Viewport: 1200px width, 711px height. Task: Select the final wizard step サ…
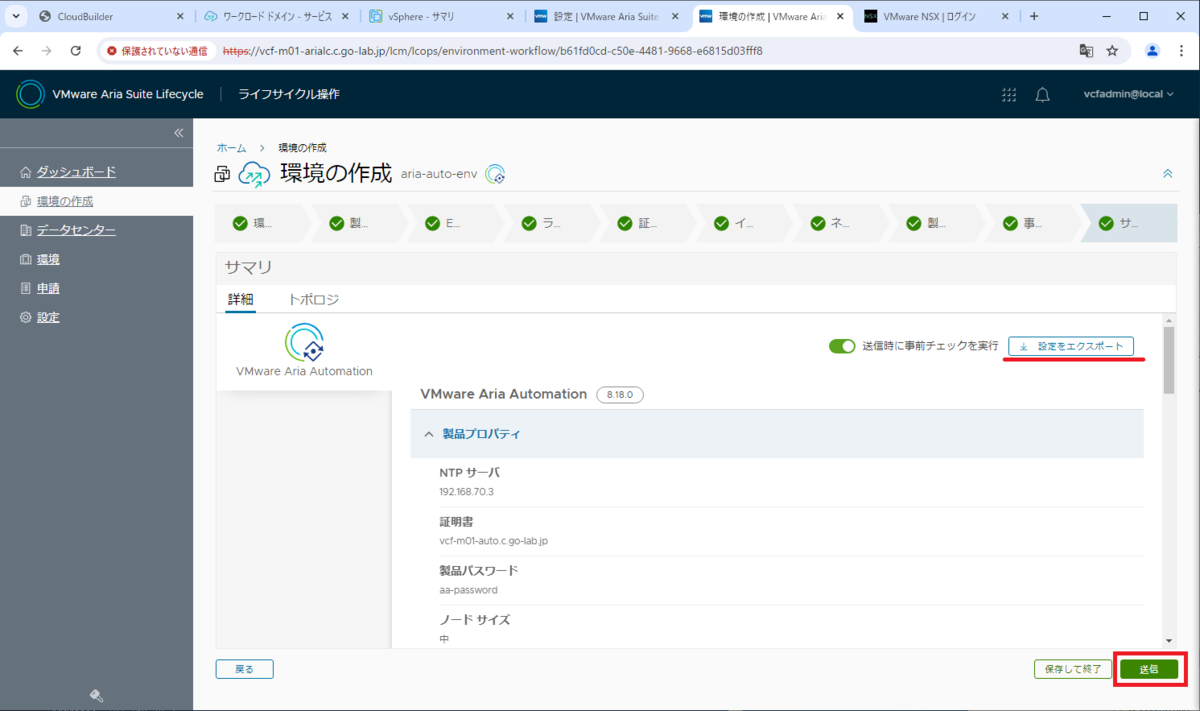click(x=1129, y=223)
